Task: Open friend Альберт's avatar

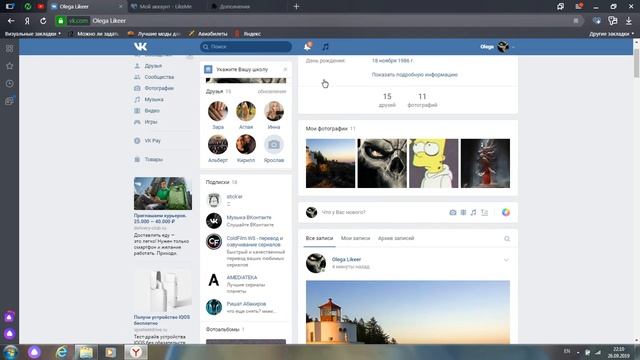Action: (x=218, y=144)
